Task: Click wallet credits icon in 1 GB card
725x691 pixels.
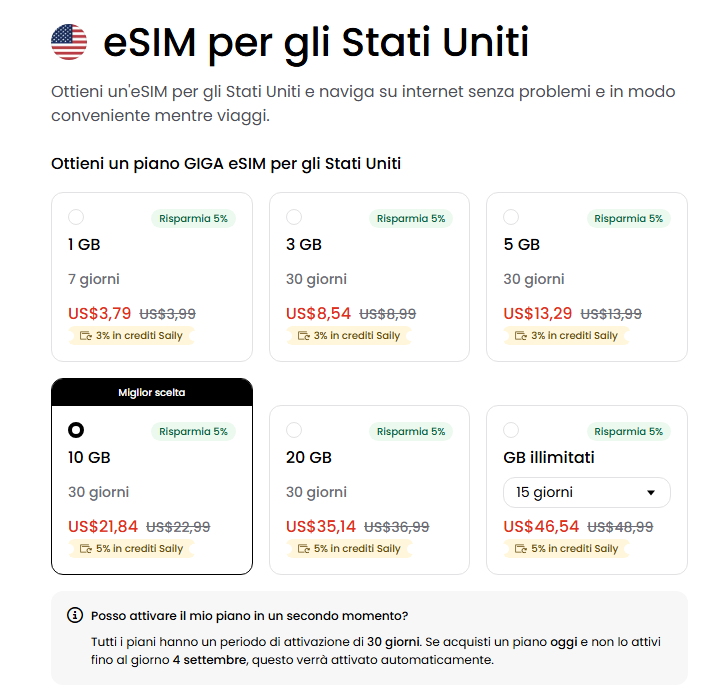Action: [x=86, y=335]
